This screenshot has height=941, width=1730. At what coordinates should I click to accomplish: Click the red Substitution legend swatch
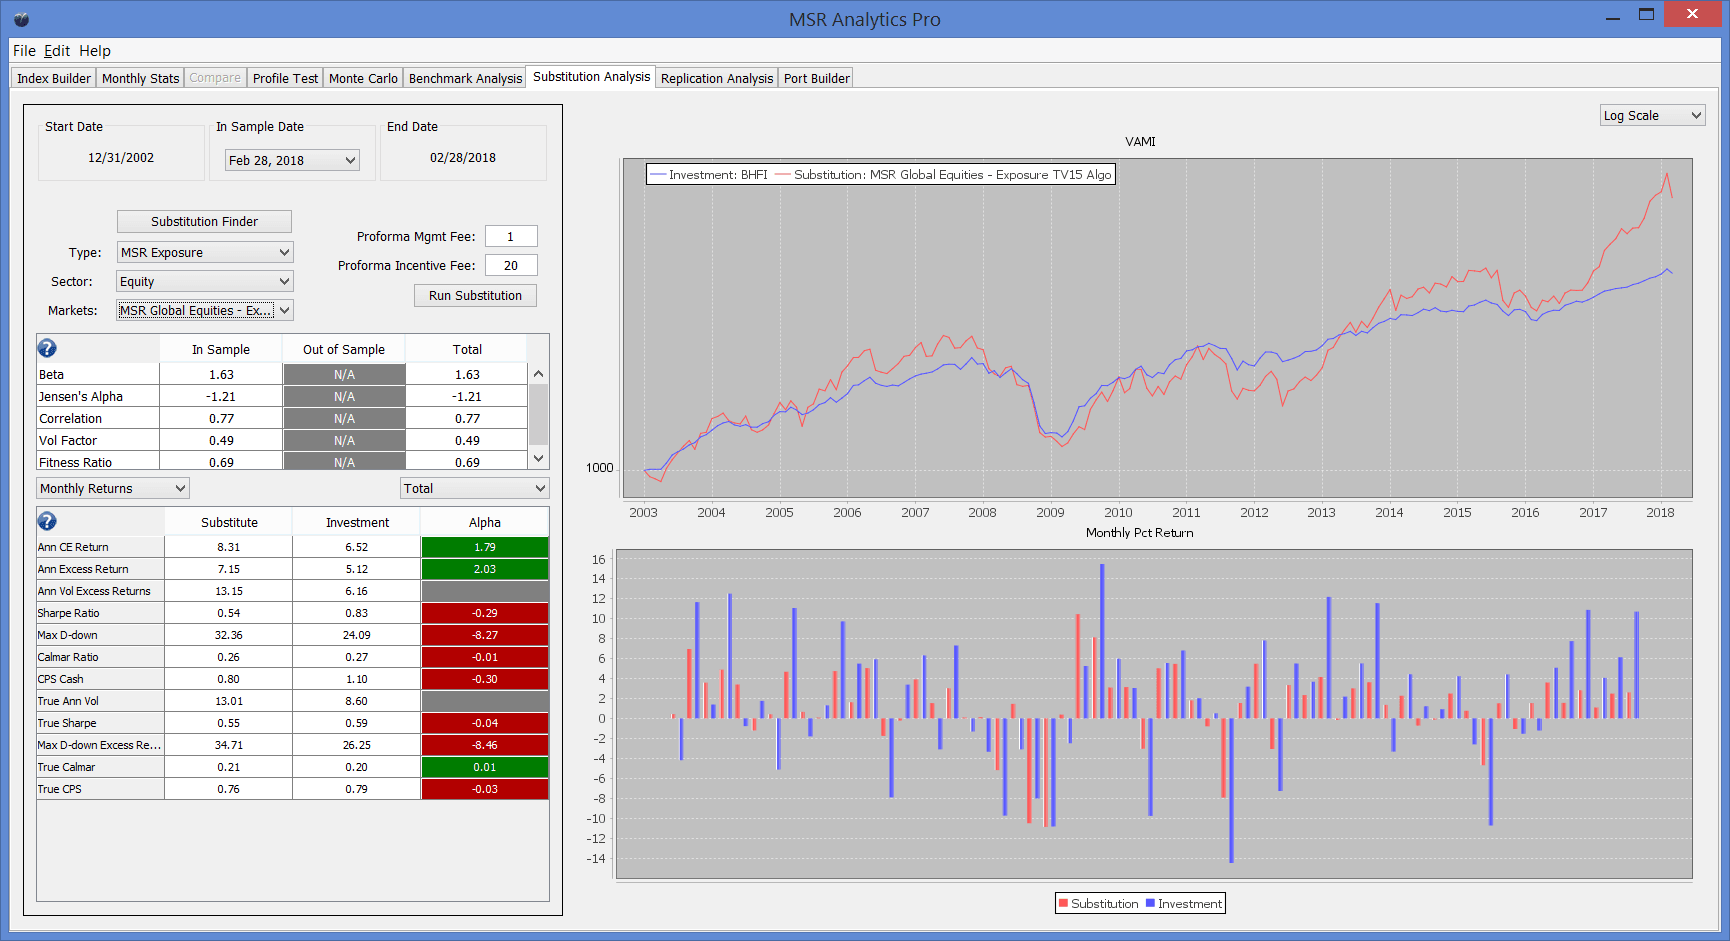pos(1063,903)
